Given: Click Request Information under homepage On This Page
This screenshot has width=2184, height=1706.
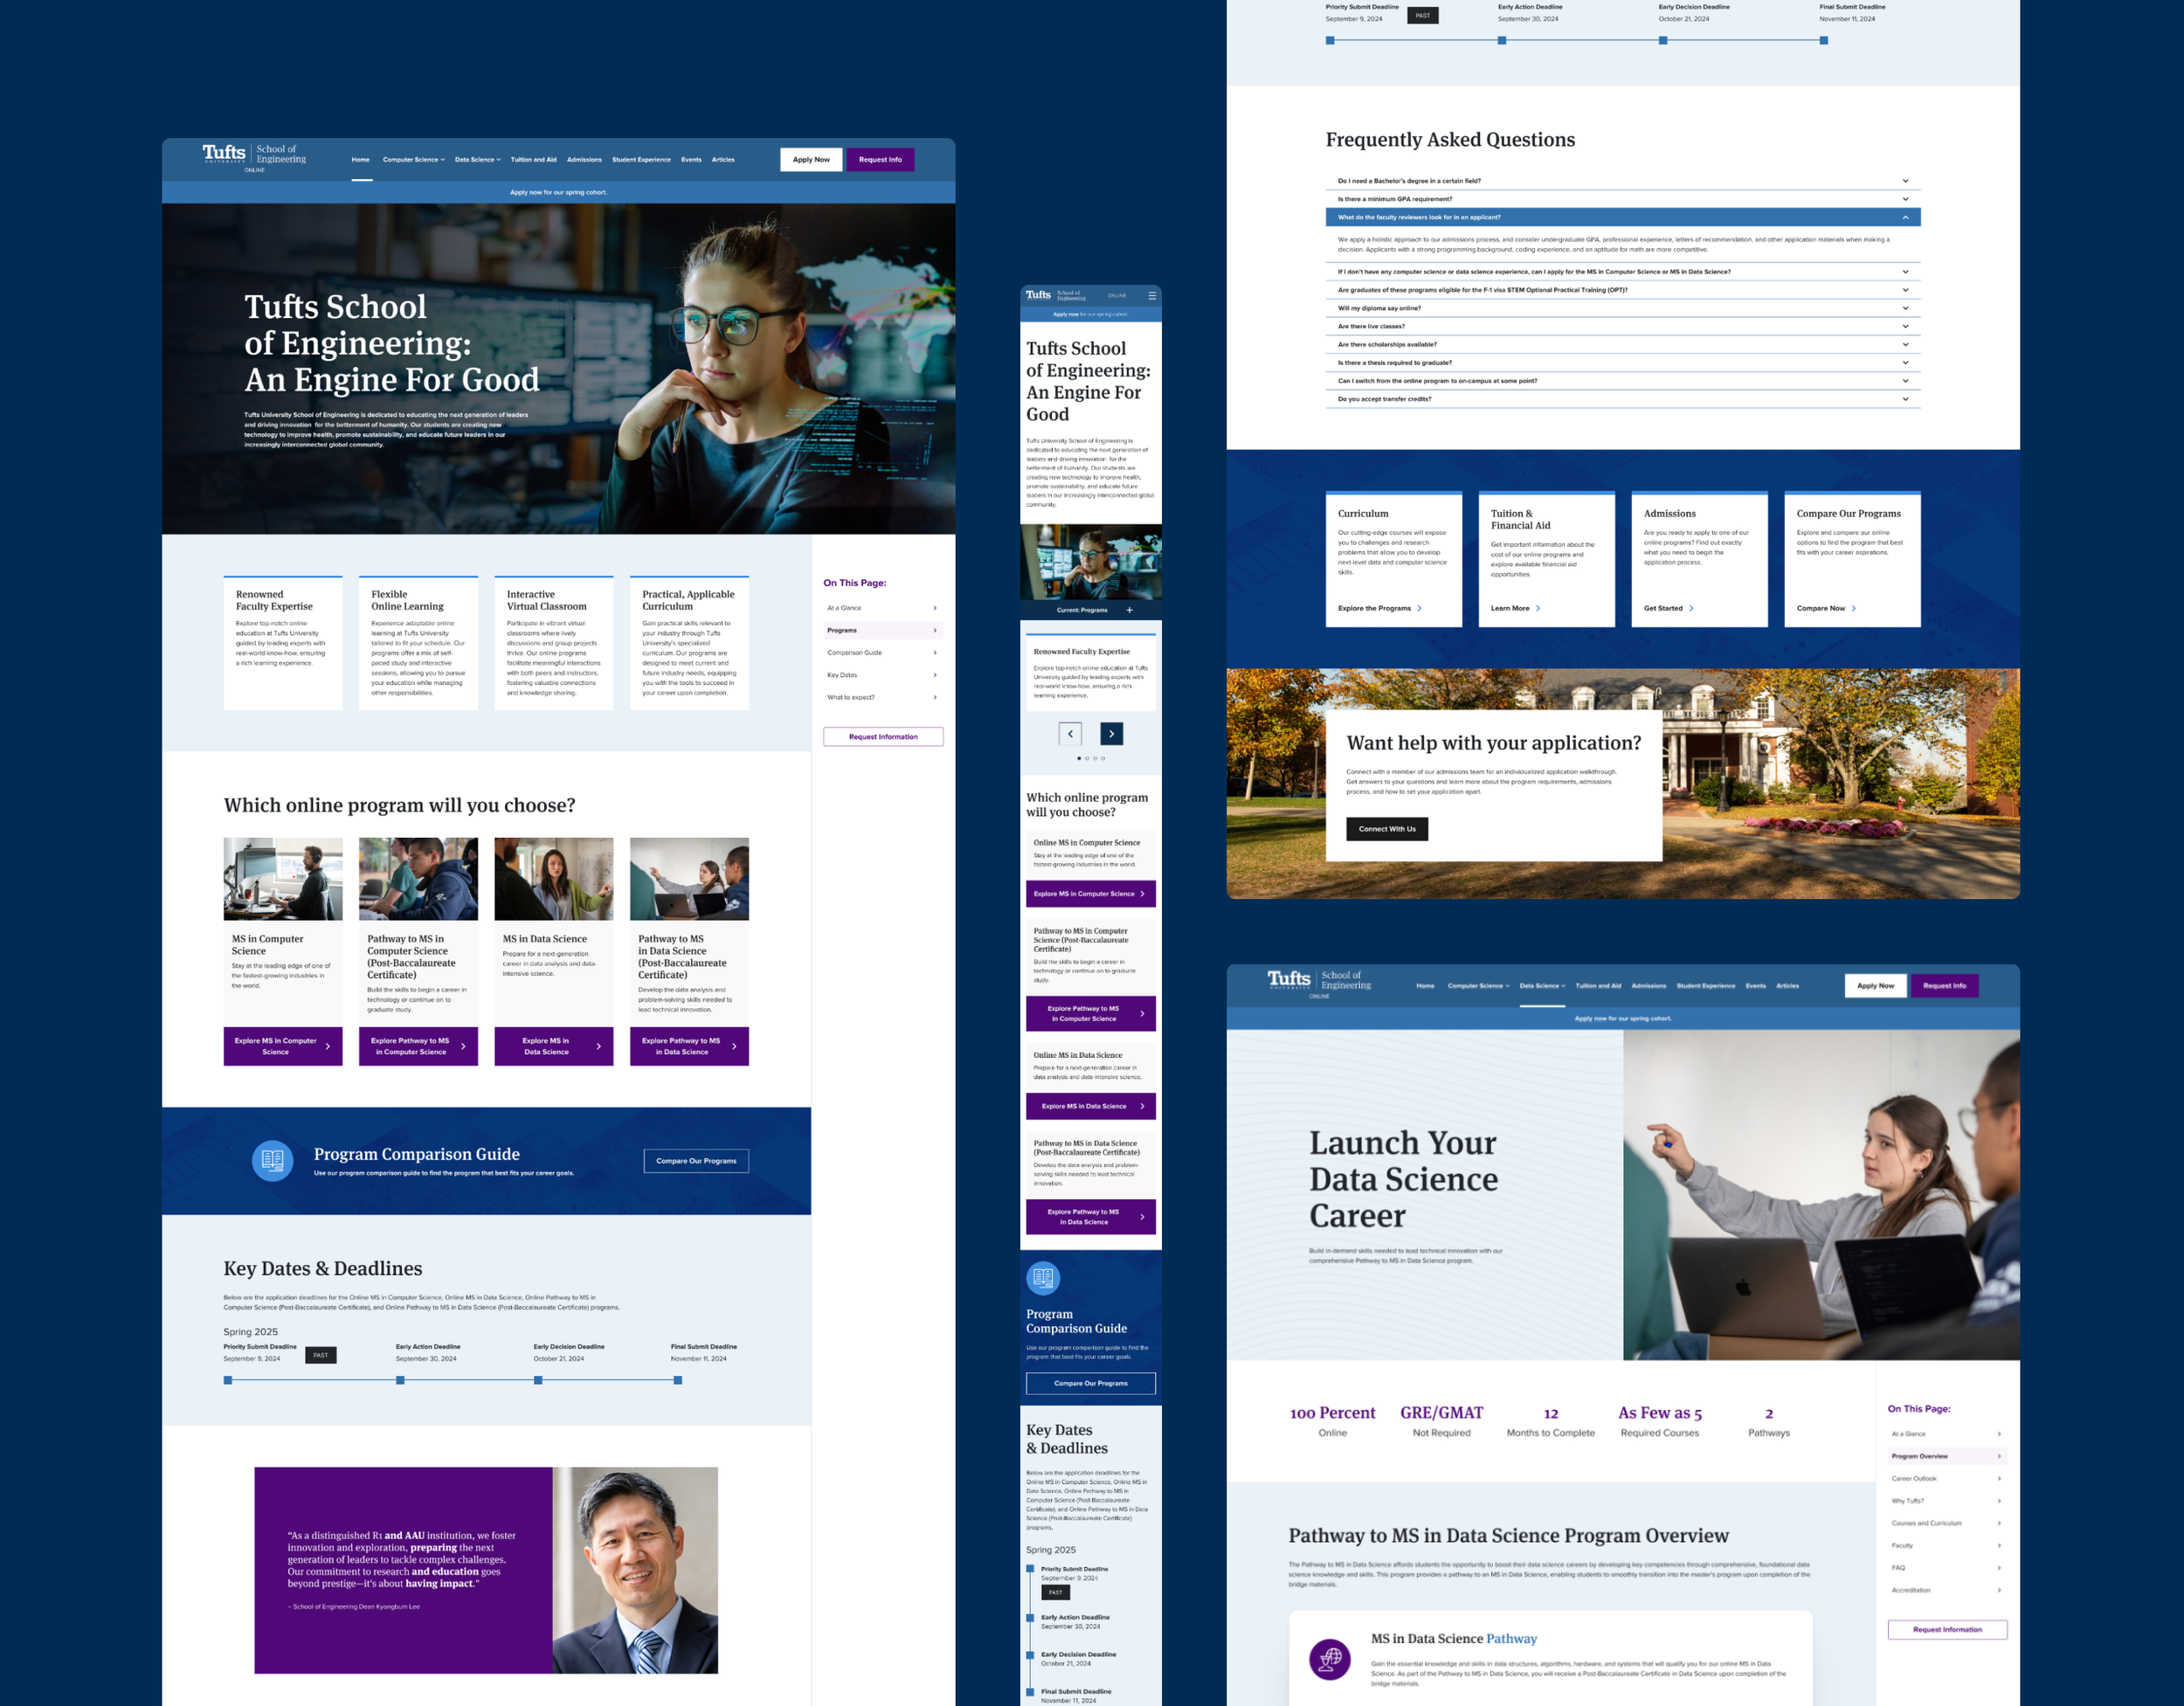Looking at the screenshot, I should point(883,737).
